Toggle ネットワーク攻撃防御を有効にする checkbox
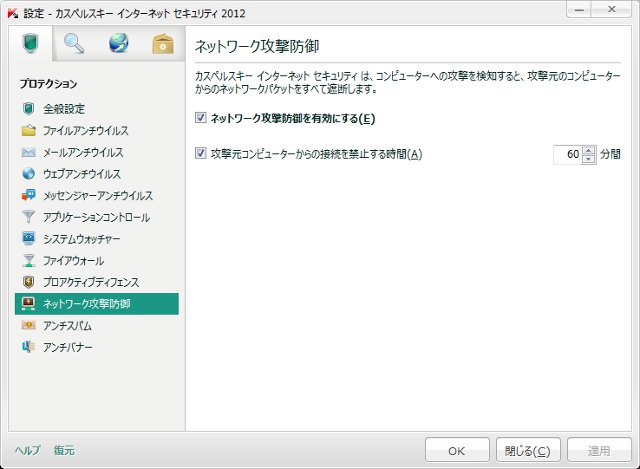Image resolution: width=640 pixels, height=469 pixels. pyautogui.click(x=200, y=118)
